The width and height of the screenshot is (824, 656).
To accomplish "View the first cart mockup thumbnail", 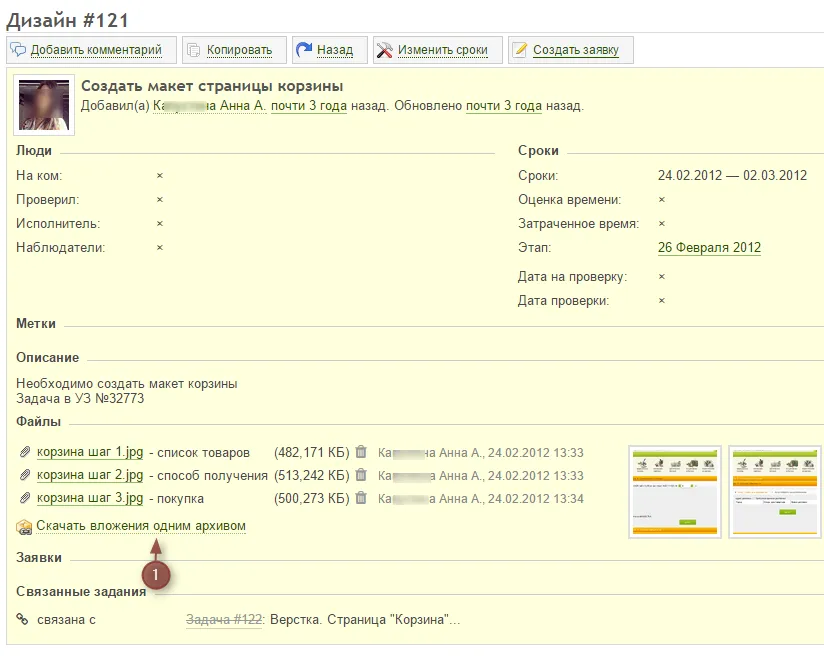I will pyautogui.click(x=675, y=492).
